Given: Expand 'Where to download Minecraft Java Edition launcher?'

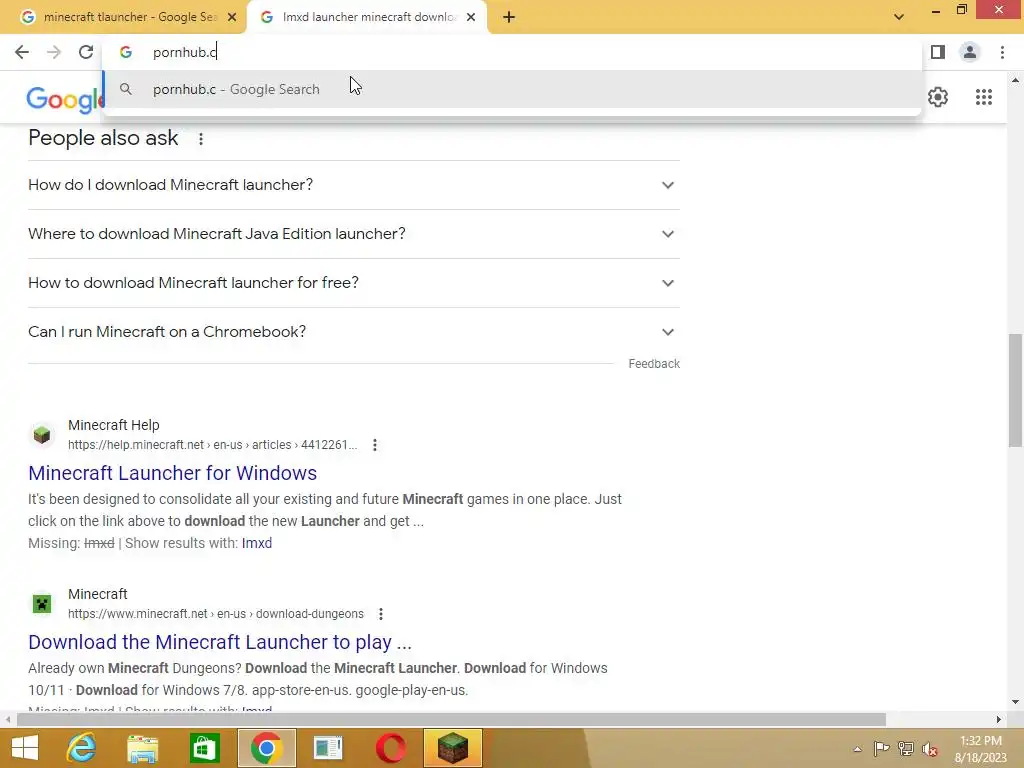Looking at the screenshot, I should (x=353, y=234).
